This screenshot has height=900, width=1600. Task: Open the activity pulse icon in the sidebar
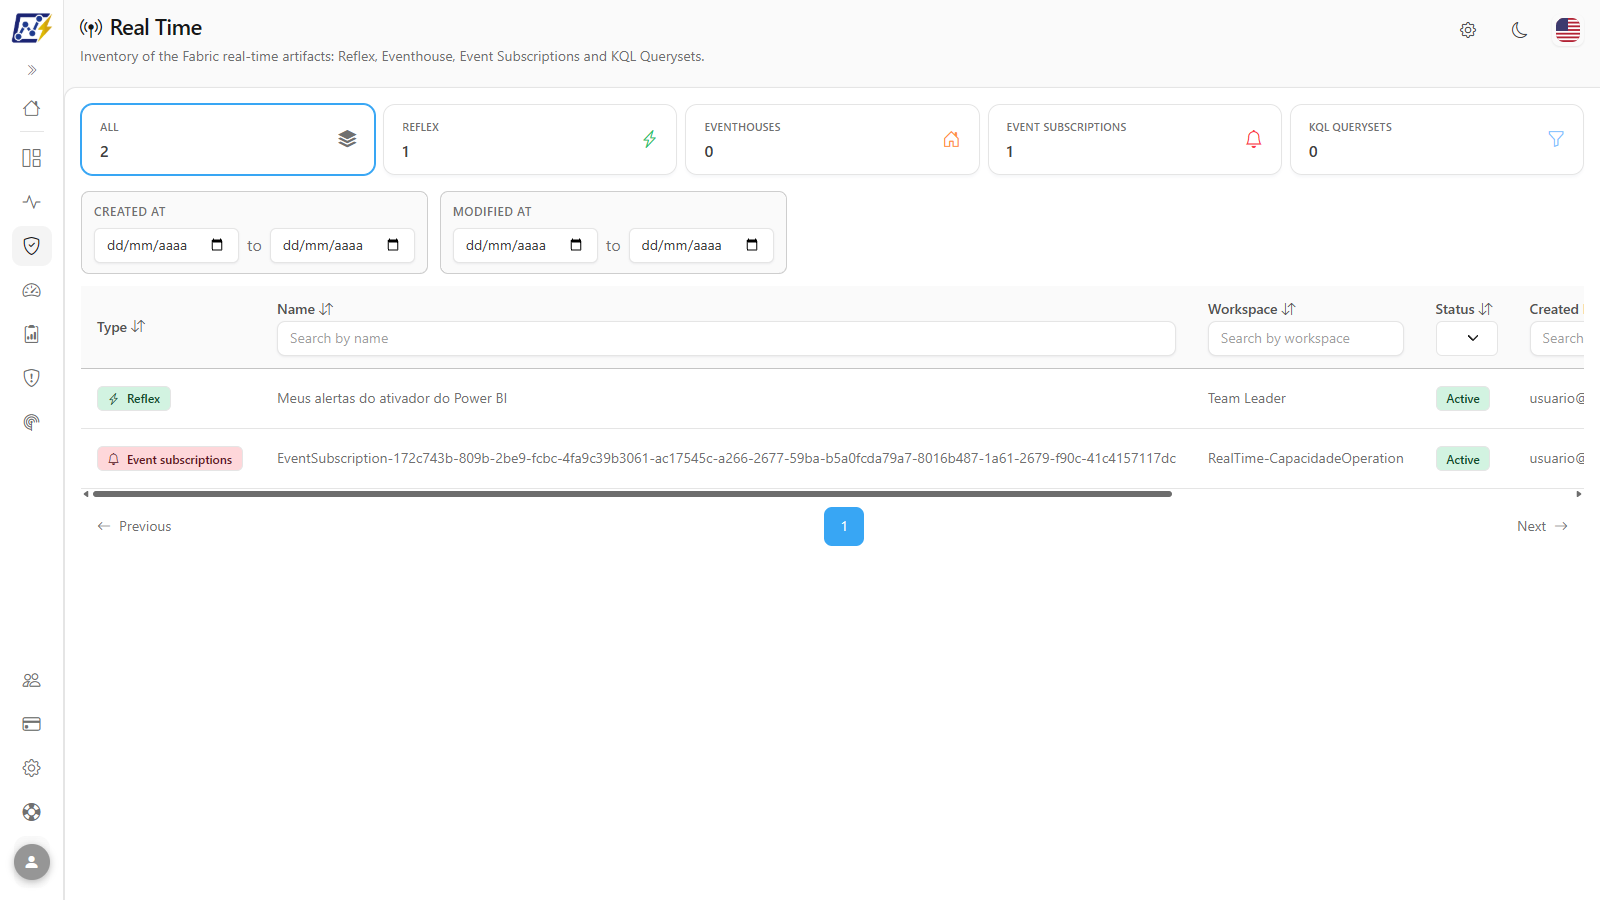click(32, 202)
